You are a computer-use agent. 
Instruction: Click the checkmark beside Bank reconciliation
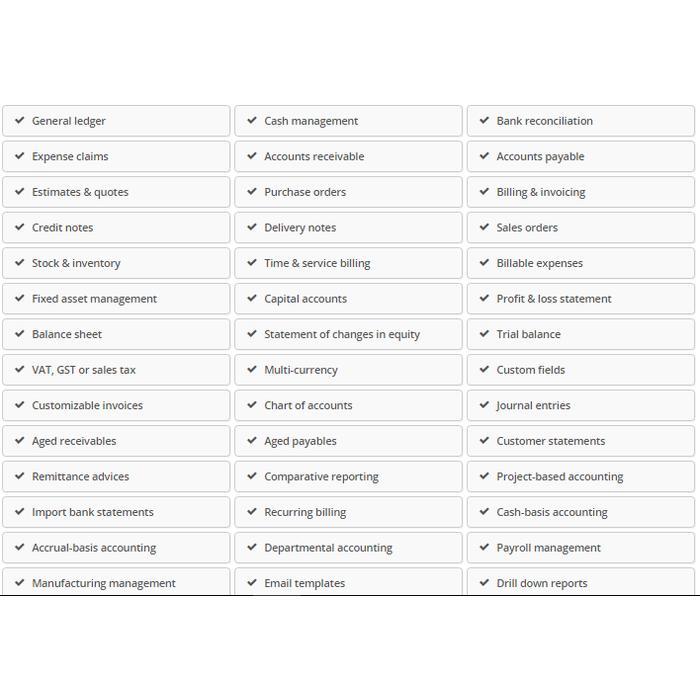point(484,120)
